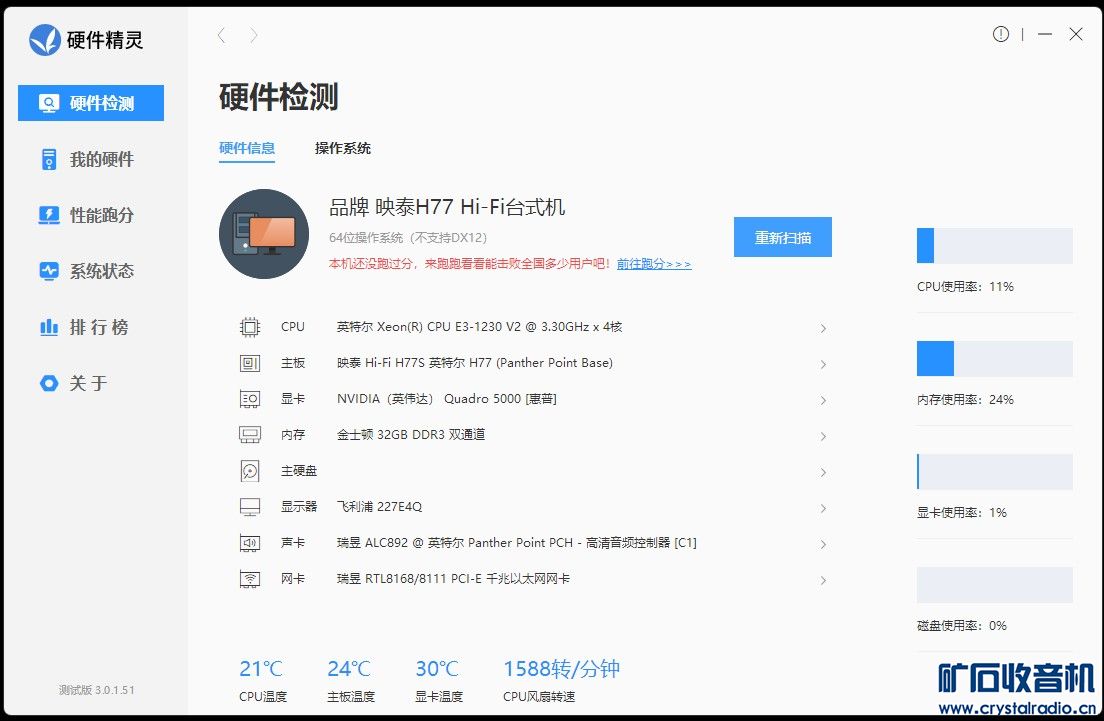Click the 主硬盘 disk icon
Viewport: 1104px width, 721px height.
[250, 471]
